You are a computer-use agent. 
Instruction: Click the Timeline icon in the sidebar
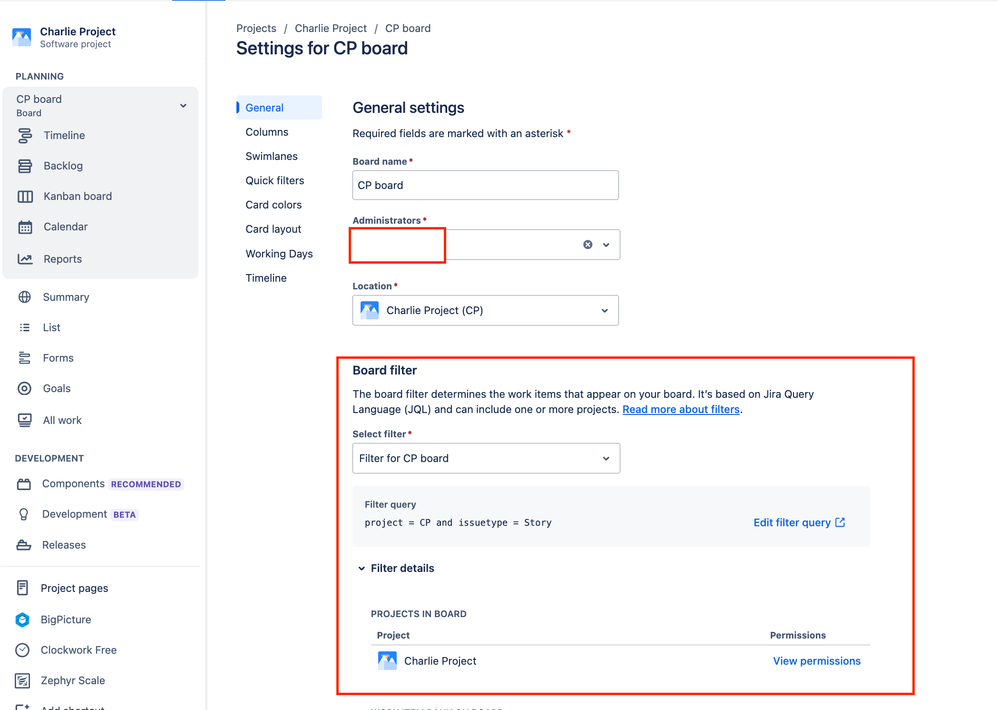25,136
